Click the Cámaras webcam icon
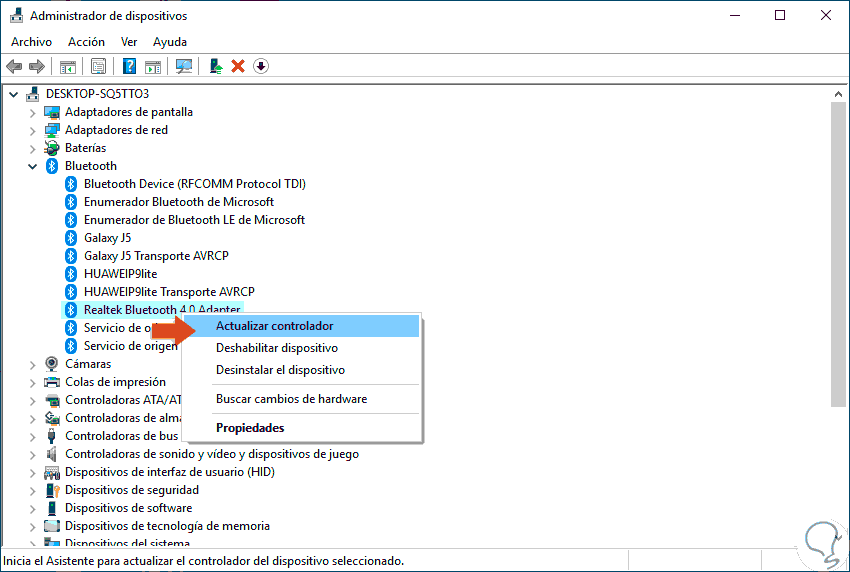Viewport: 850px width, 572px height. pos(51,364)
